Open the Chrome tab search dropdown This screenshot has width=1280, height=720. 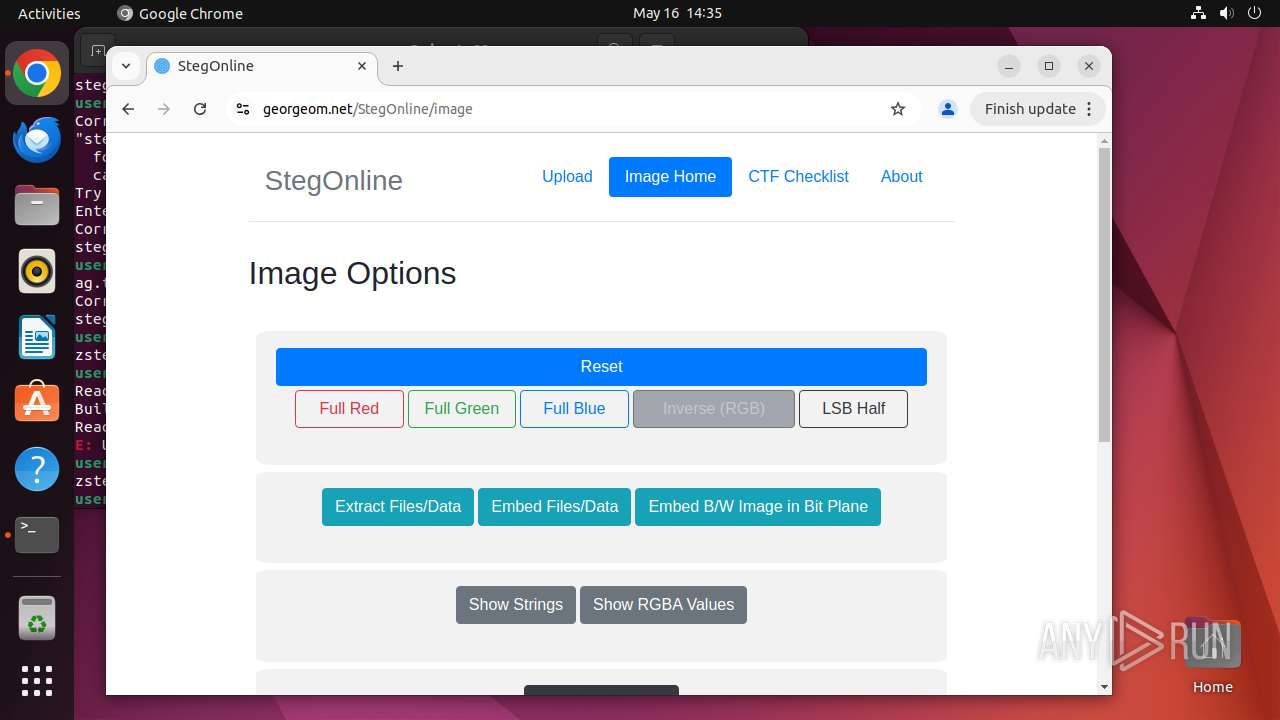click(x=126, y=66)
